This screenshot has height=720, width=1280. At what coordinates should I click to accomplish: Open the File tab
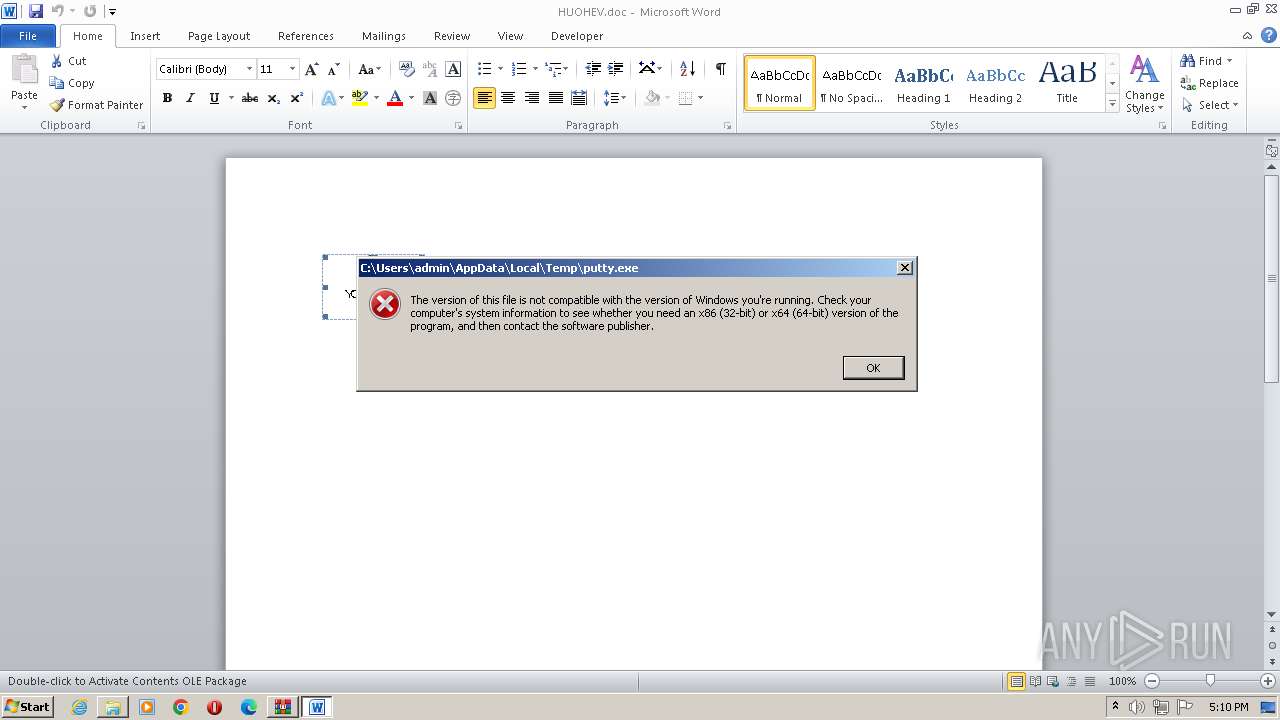[28, 36]
